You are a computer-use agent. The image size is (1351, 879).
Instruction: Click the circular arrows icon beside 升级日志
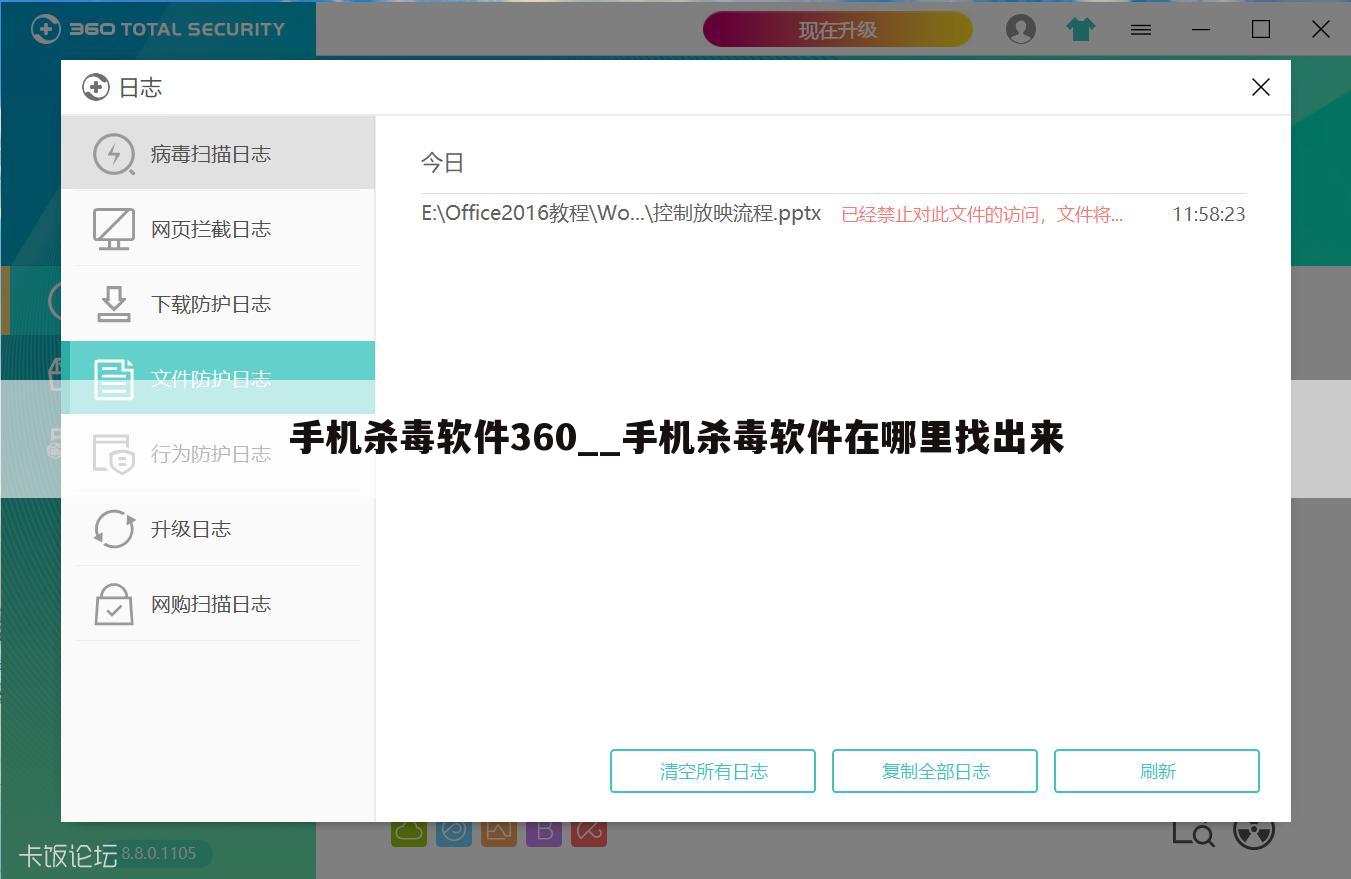[114, 529]
